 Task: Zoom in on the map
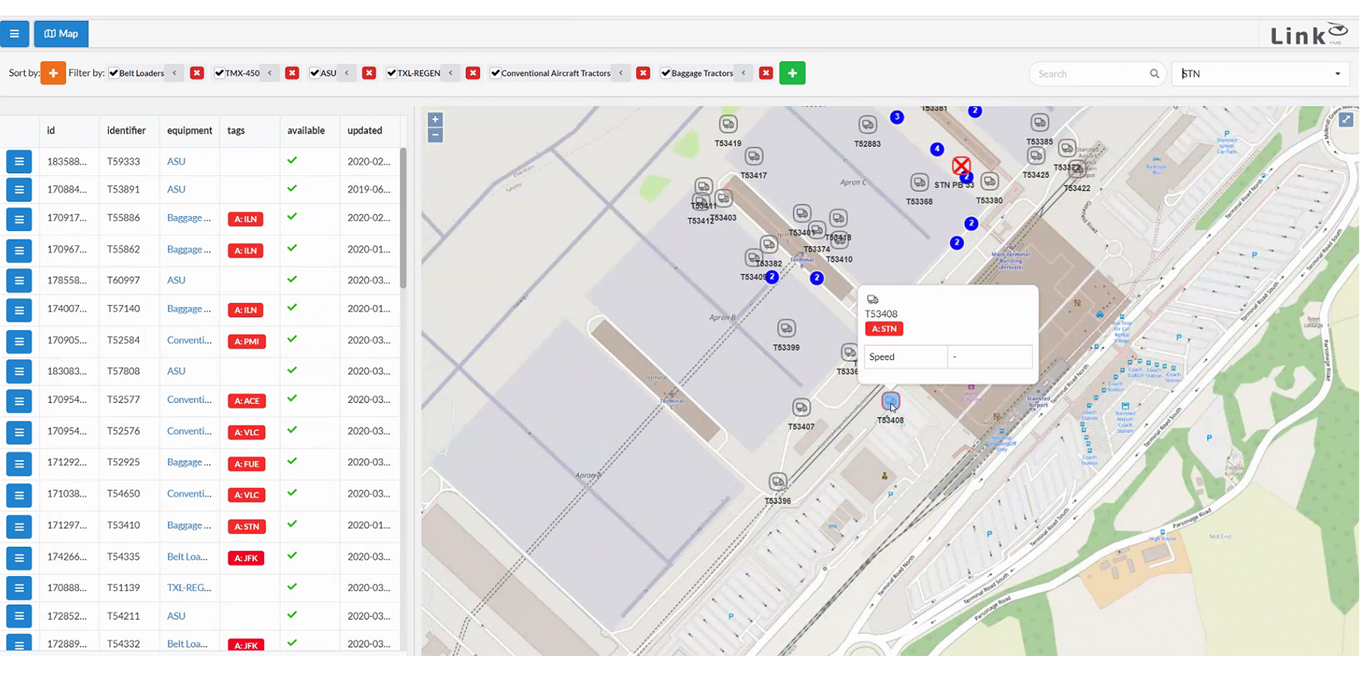(435, 120)
